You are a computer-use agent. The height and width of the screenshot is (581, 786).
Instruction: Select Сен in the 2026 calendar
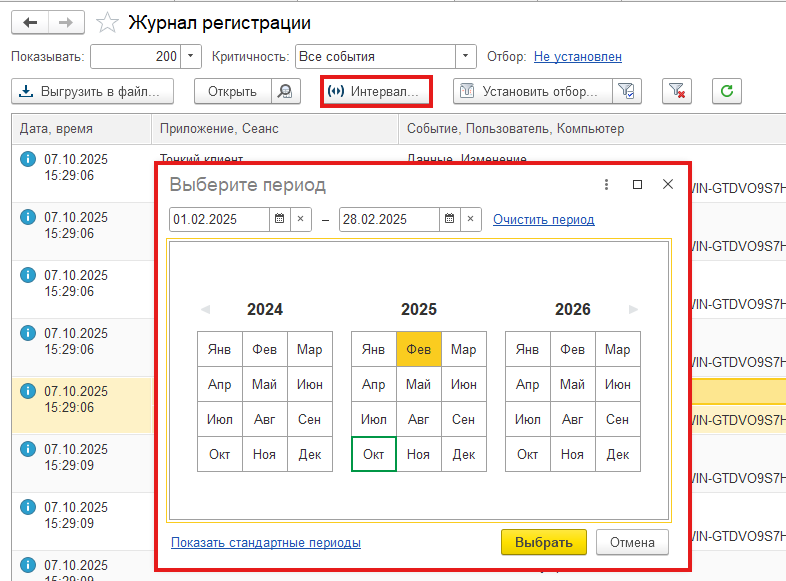pyautogui.click(x=618, y=419)
